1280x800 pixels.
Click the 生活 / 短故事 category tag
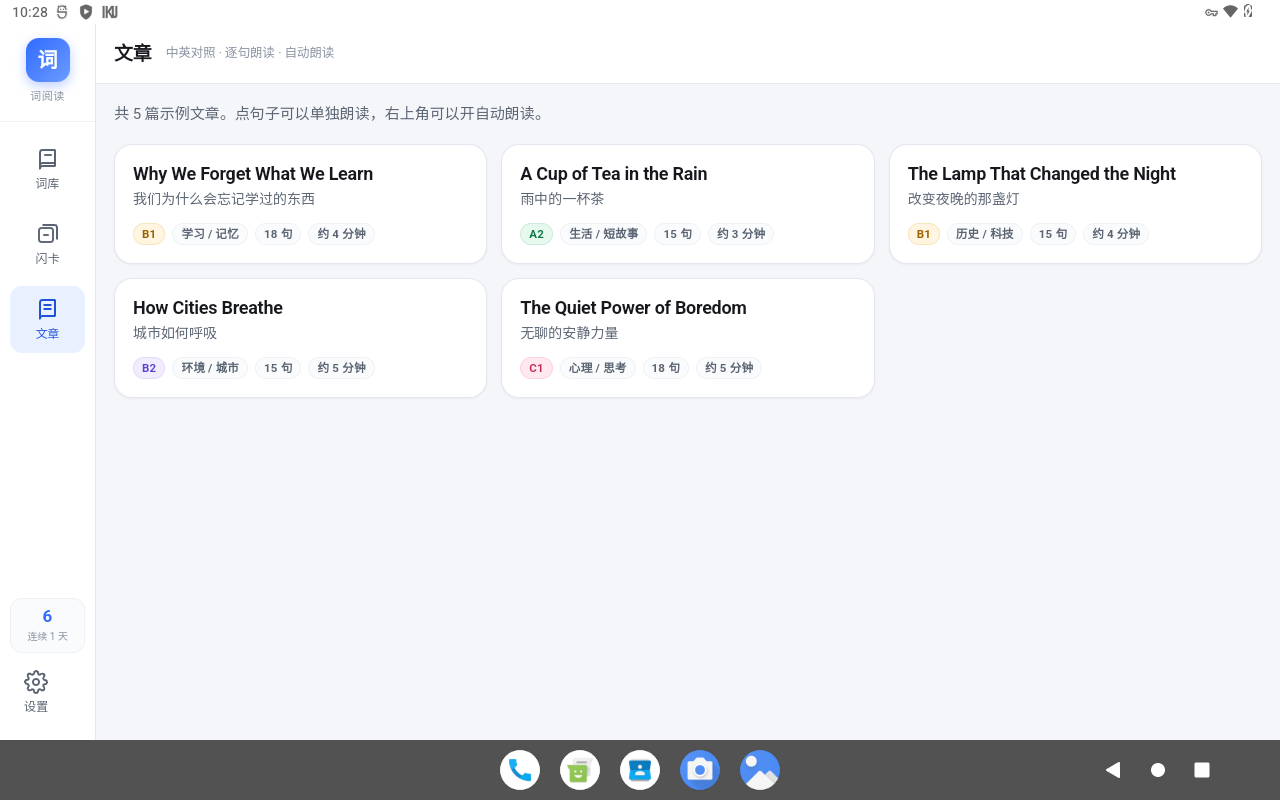[604, 234]
